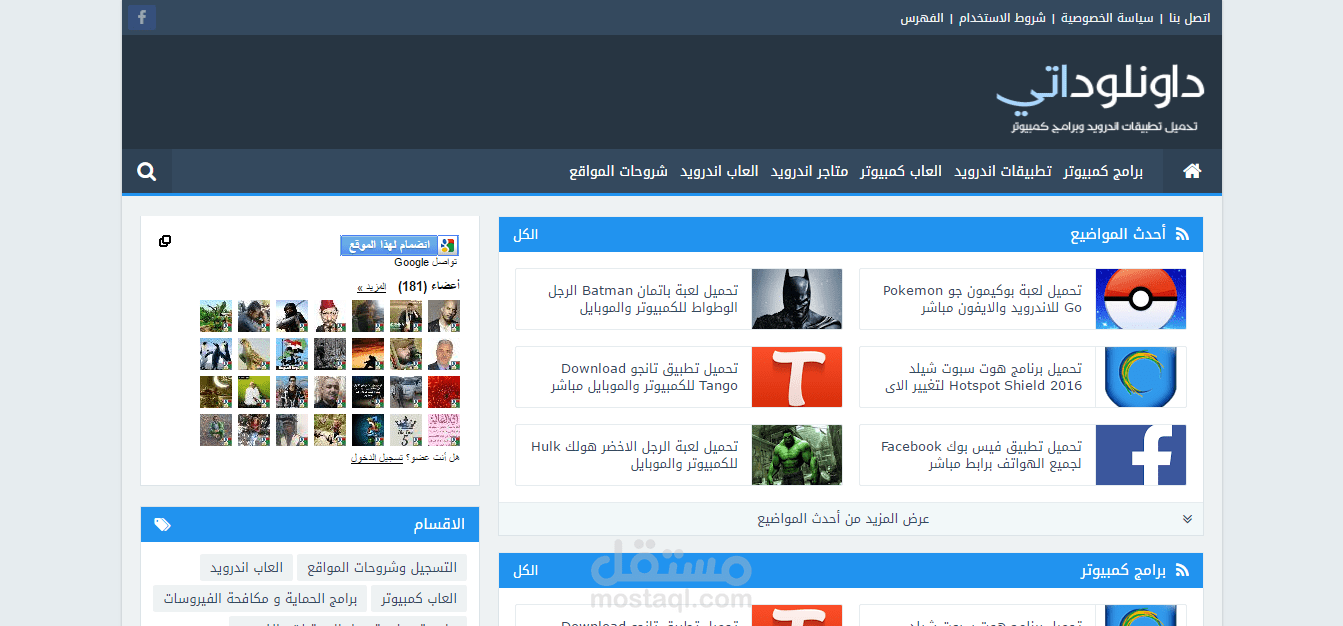Click المزيد link in members widget
Image resolution: width=1343 pixels, height=626 pixels.
pos(373,287)
